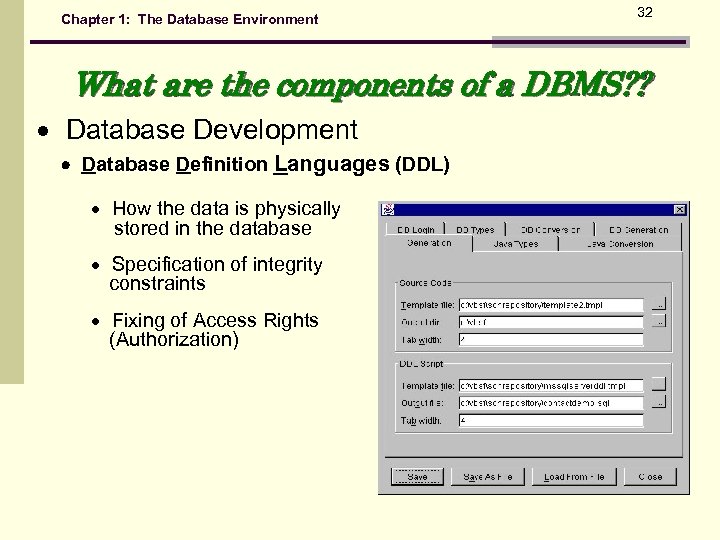This screenshot has height=540, width=720.
Task: Click the Source Code Template file field
Action: coord(551,305)
